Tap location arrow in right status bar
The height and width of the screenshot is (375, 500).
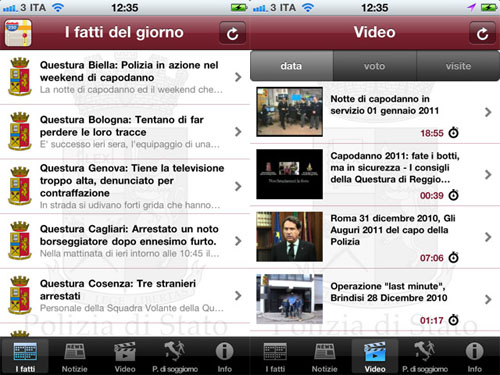471,7
